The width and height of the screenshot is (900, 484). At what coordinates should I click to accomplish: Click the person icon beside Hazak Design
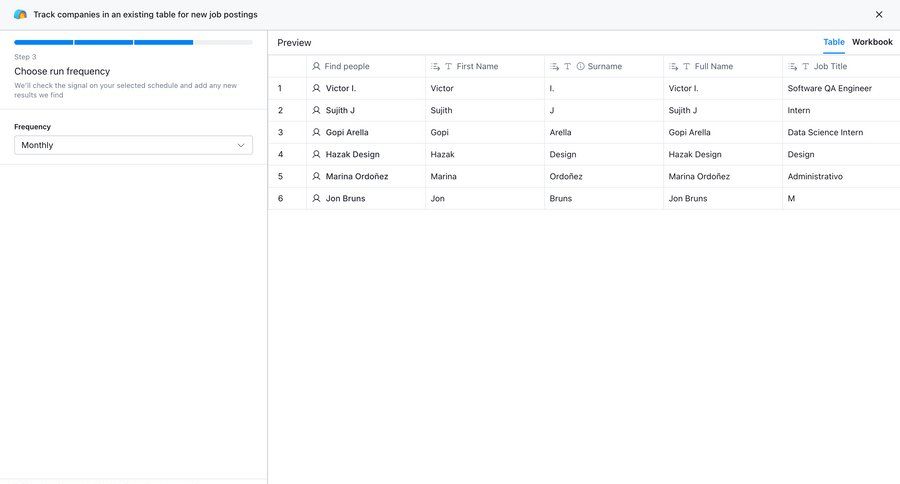pos(316,154)
